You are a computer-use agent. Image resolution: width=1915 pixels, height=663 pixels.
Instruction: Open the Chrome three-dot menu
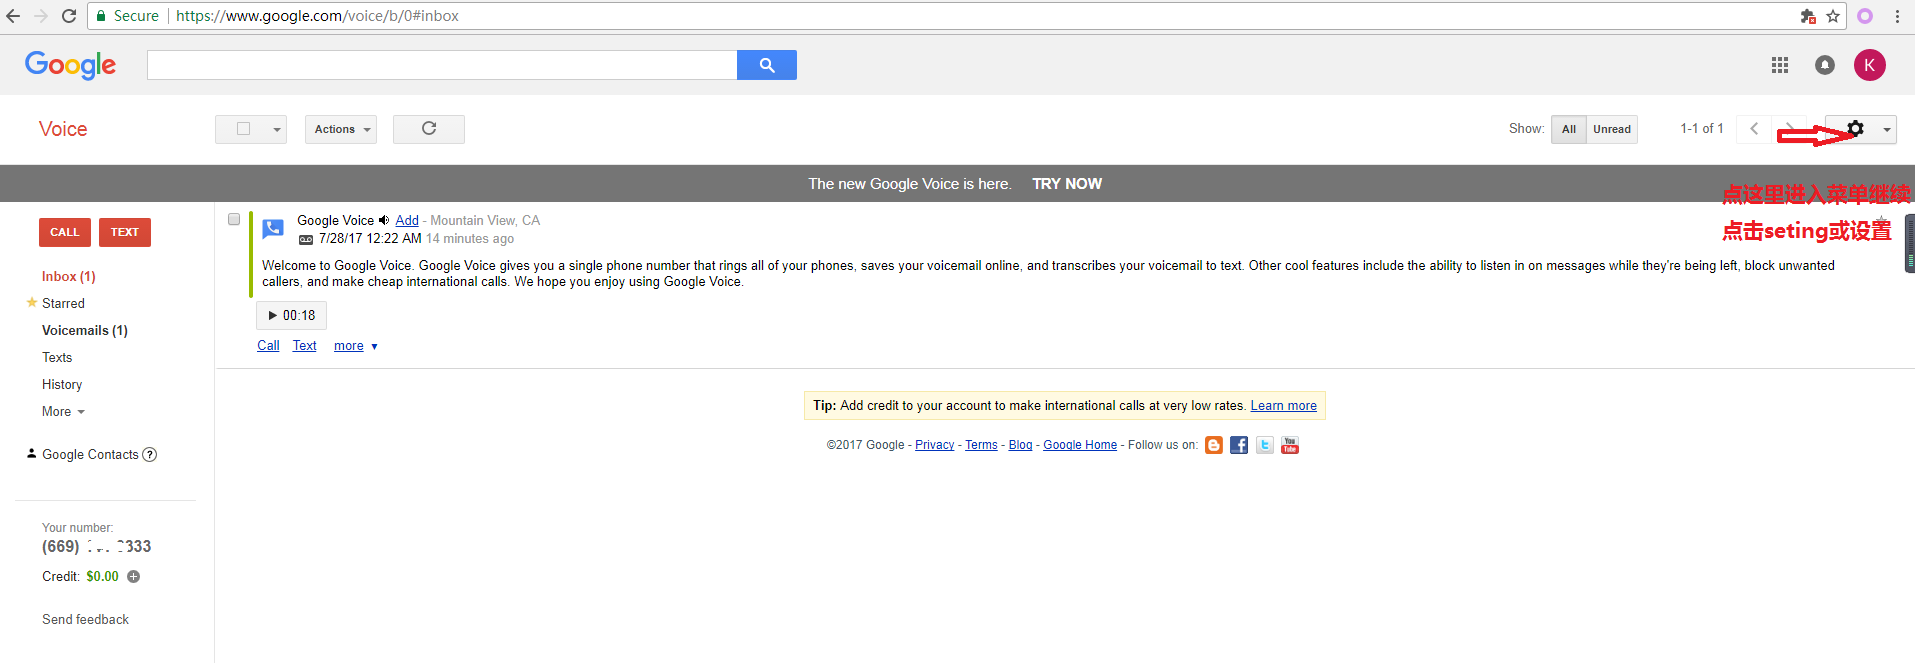point(1897,16)
